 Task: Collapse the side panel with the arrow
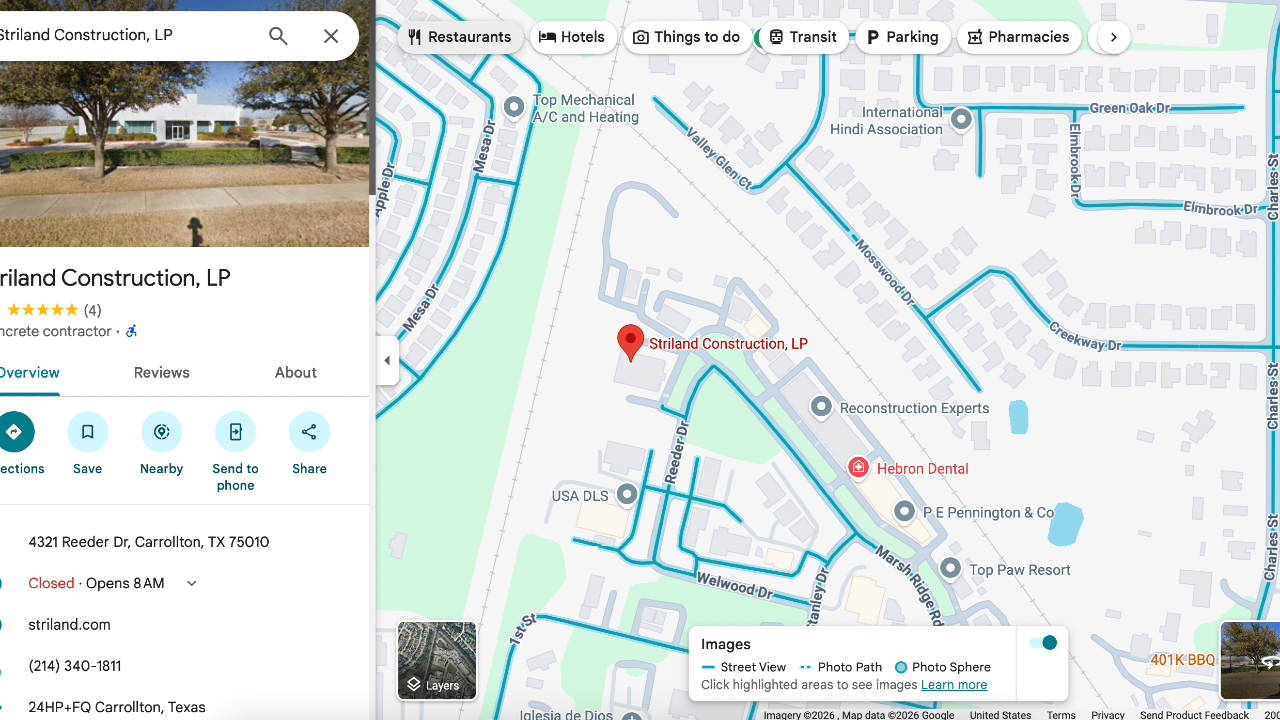point(387,360)
